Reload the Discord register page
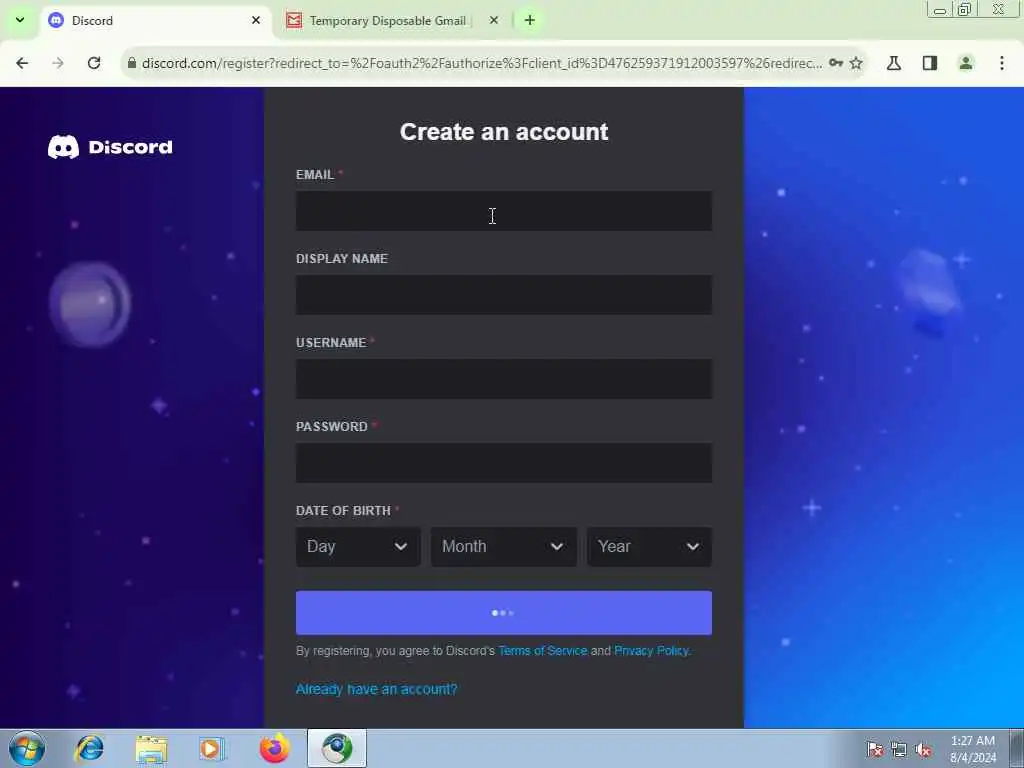1024x768 pixels. coord(94,63)
